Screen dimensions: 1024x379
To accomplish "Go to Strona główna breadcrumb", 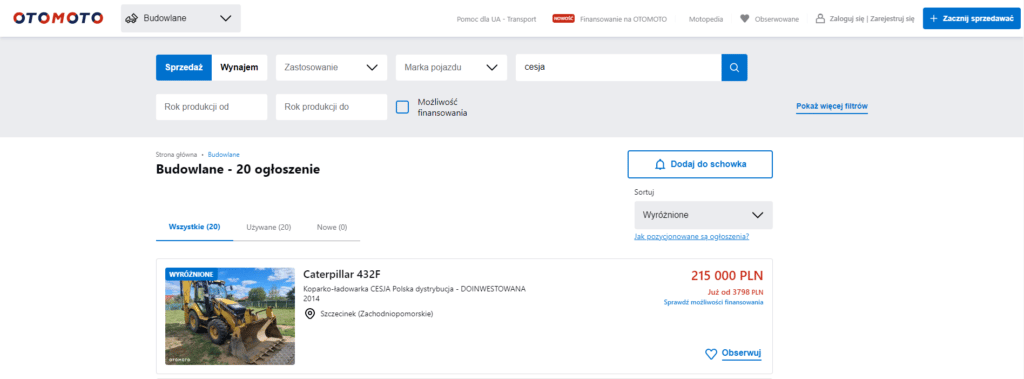I will tap(176, 155).
